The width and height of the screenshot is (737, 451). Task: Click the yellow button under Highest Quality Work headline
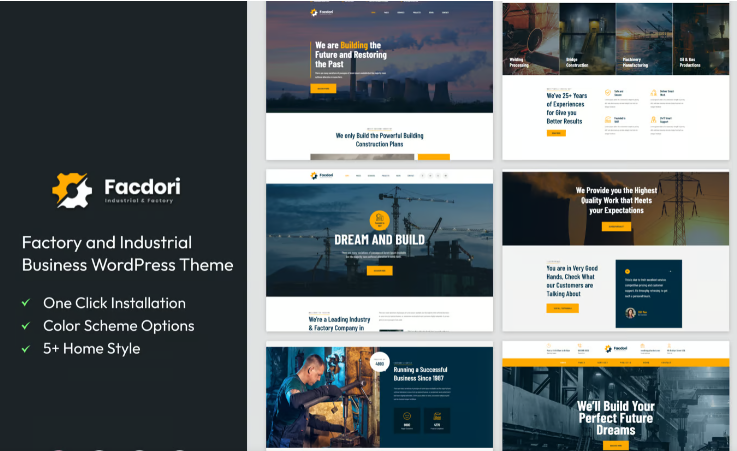coord(616,226)
